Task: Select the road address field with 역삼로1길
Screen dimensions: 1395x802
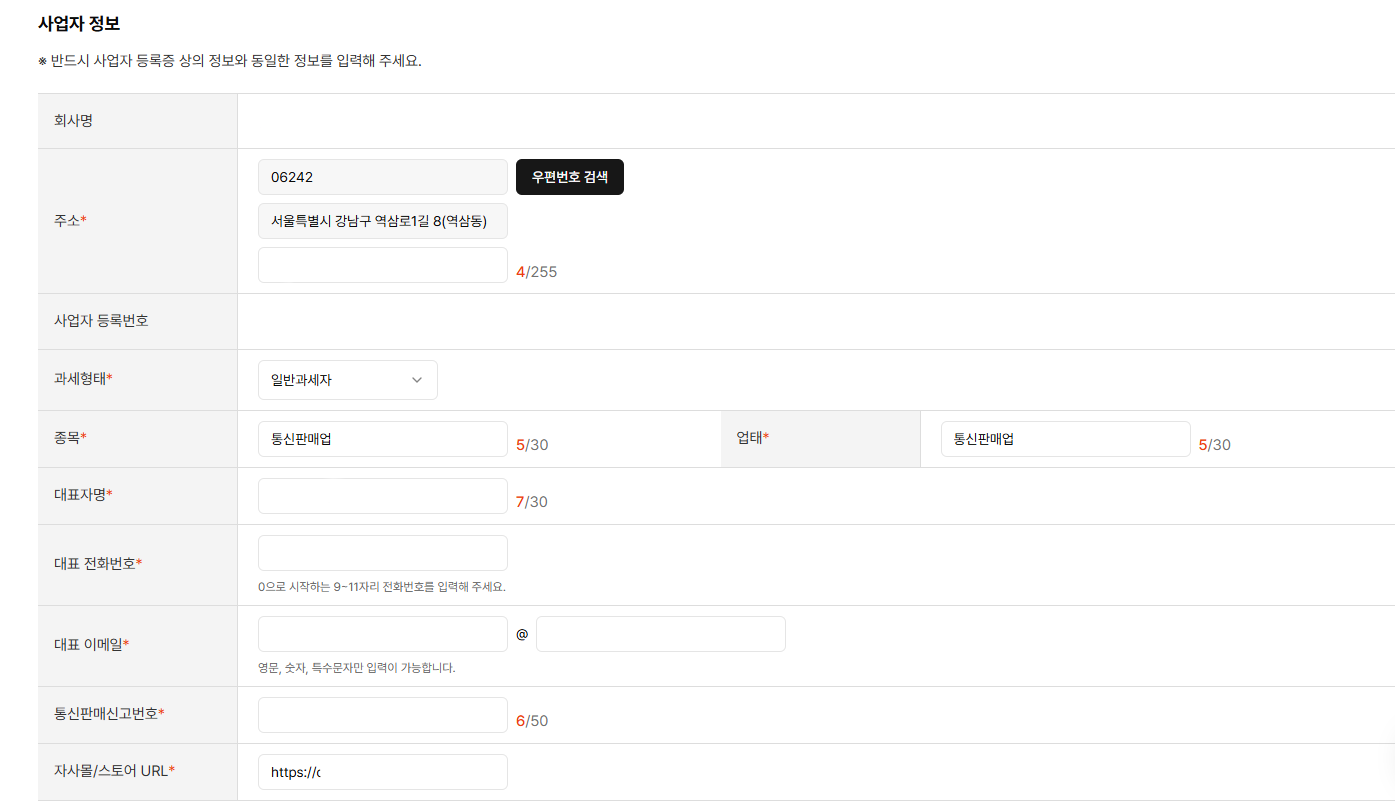Action: [x=382, y=221]
